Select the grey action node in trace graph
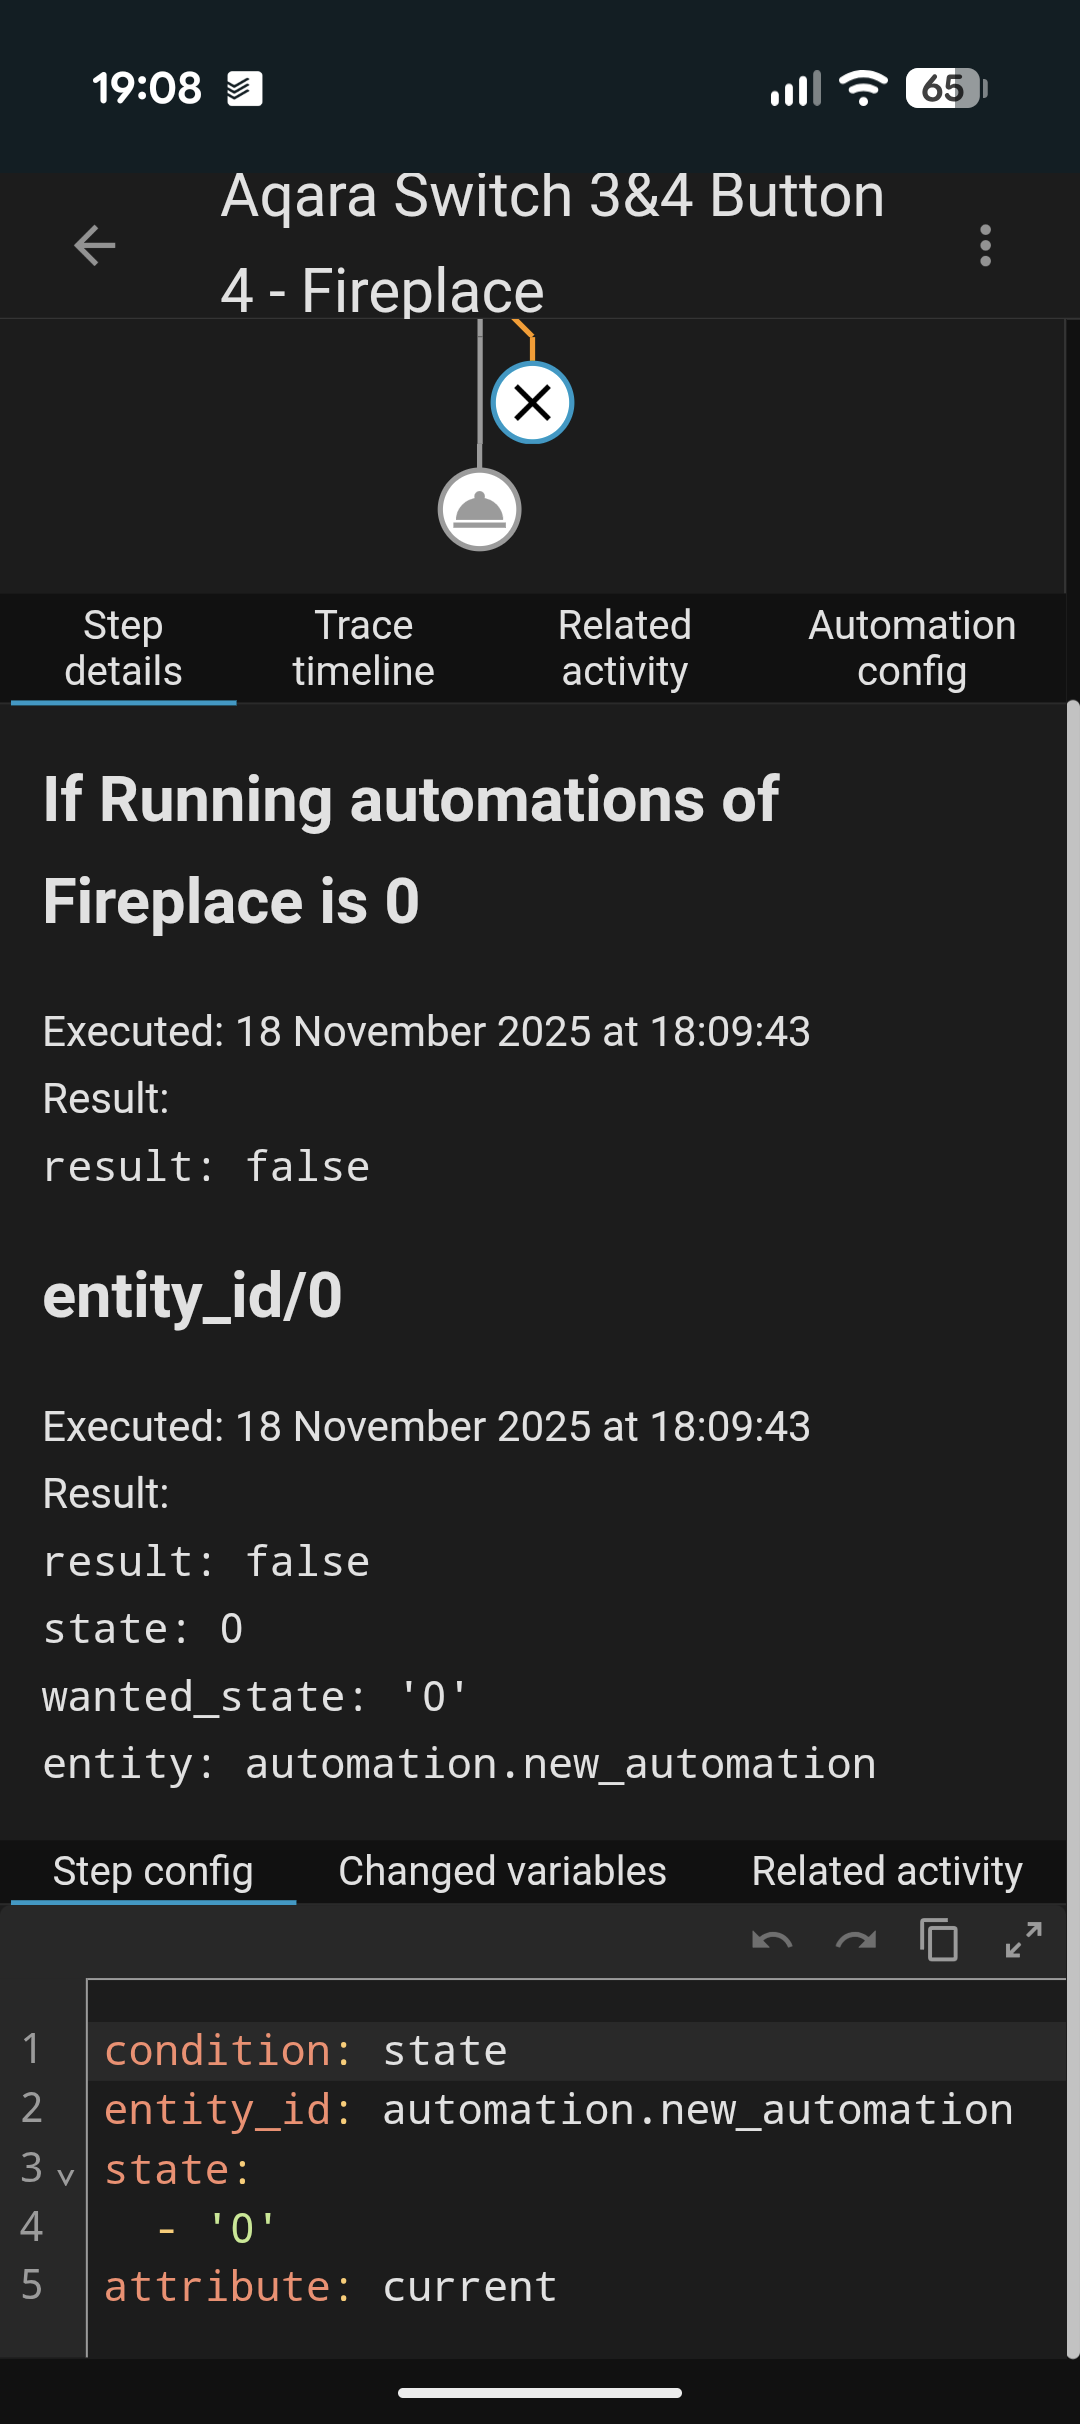1080x2424 pixels. click(479, 510)
